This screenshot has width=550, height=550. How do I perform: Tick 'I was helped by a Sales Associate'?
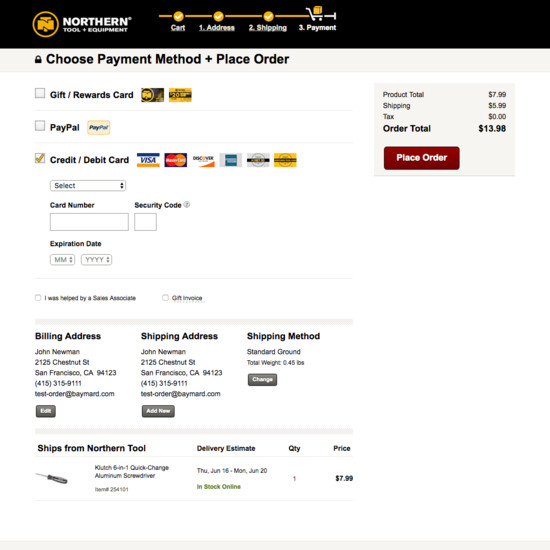pyautogui.click(x=38, y=298)
